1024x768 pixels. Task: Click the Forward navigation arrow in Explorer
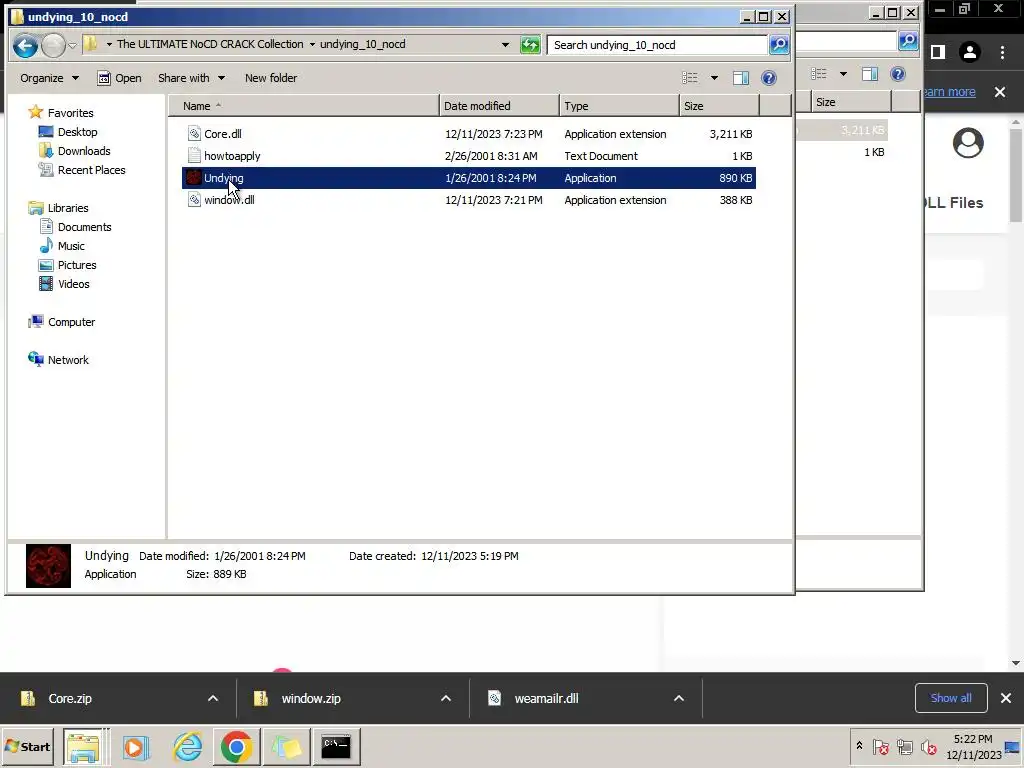click(54, 46)
